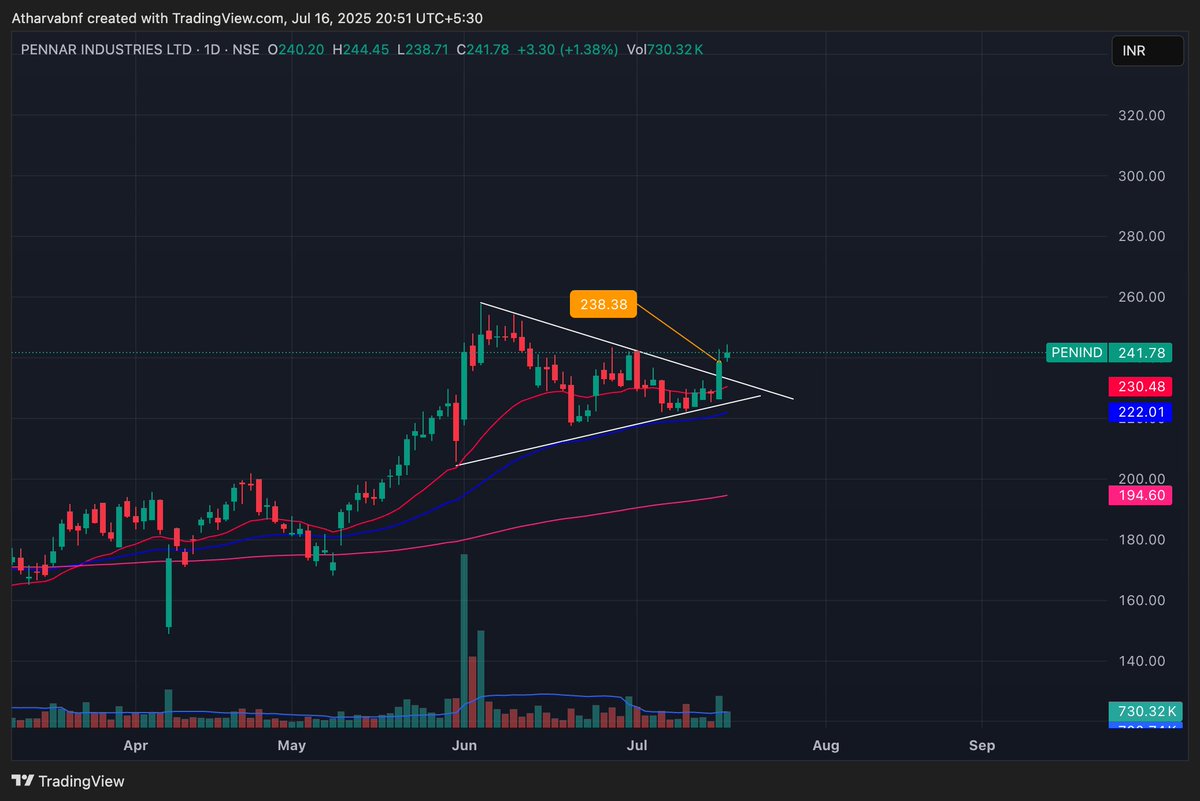Select the orange 238.38 callout label
The height and width of the screenshot is (801, 1200).
[603, 305]
